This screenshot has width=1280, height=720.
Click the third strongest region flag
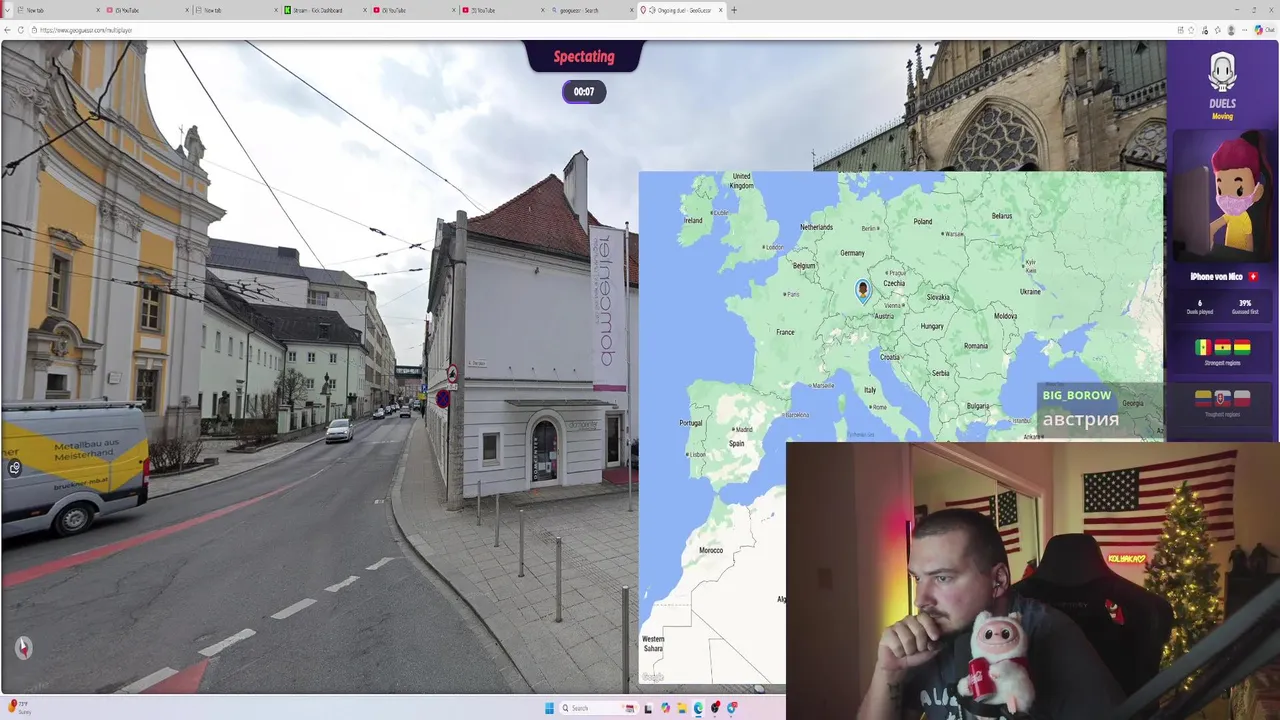1241,348
